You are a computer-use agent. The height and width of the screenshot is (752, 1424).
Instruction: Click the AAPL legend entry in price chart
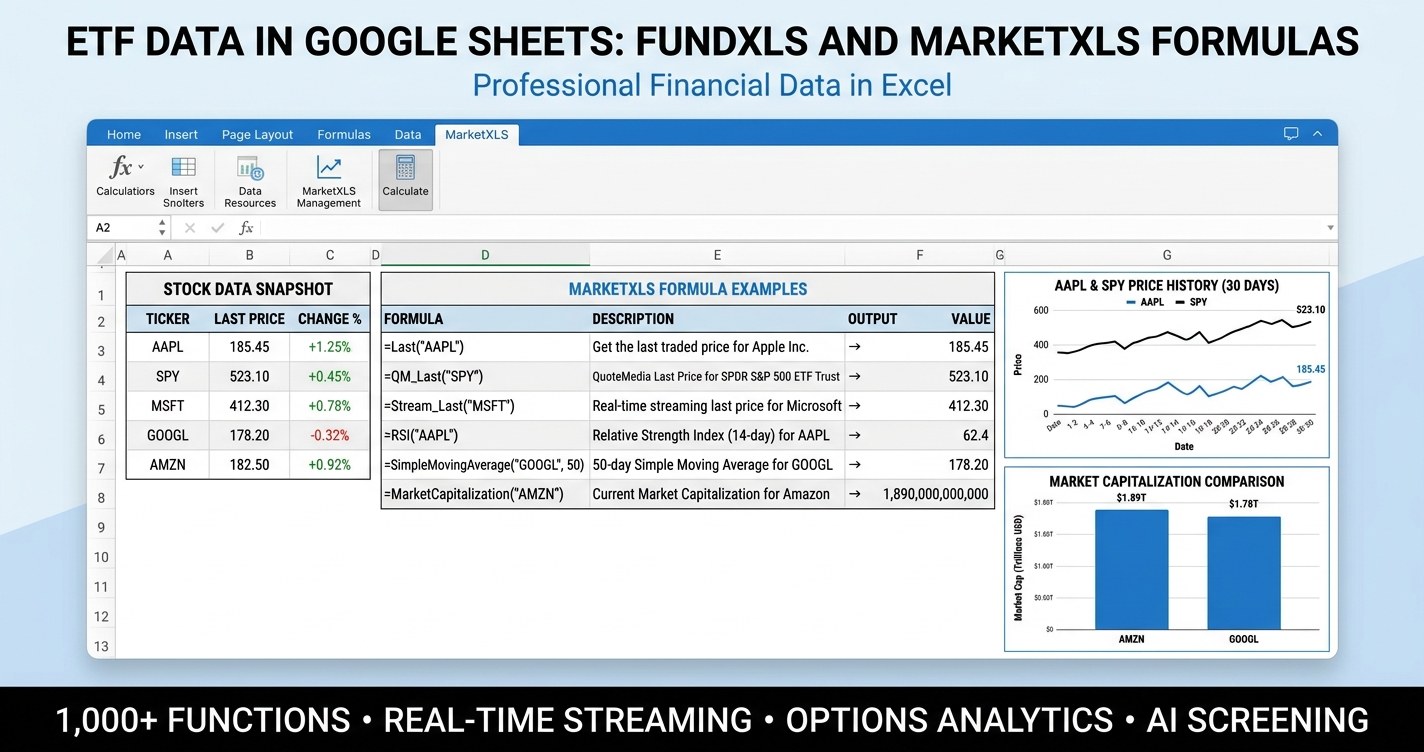coord(1145,302)
